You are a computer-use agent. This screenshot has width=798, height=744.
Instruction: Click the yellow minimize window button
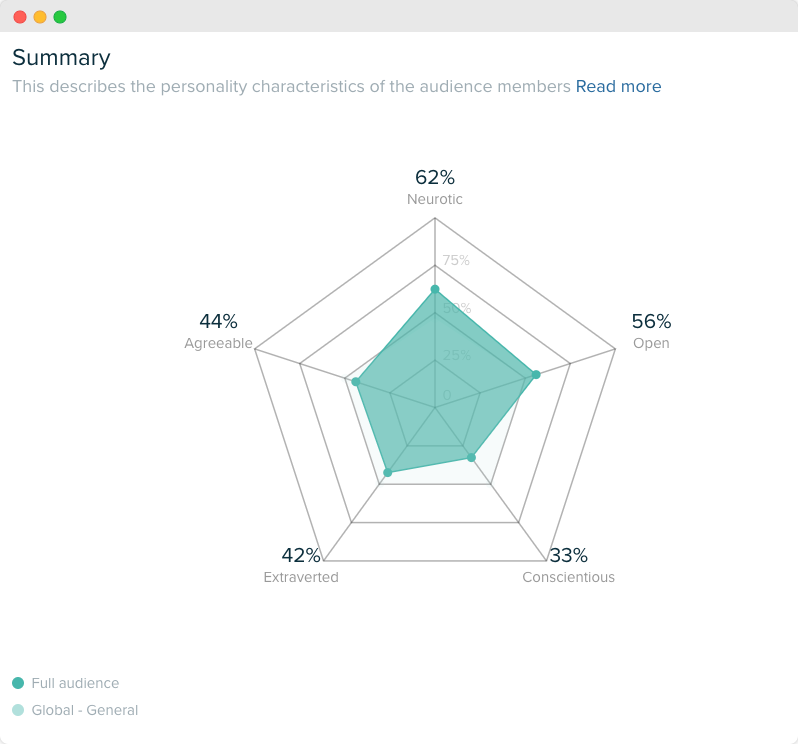pyautogui.click(x=40, y=17)
